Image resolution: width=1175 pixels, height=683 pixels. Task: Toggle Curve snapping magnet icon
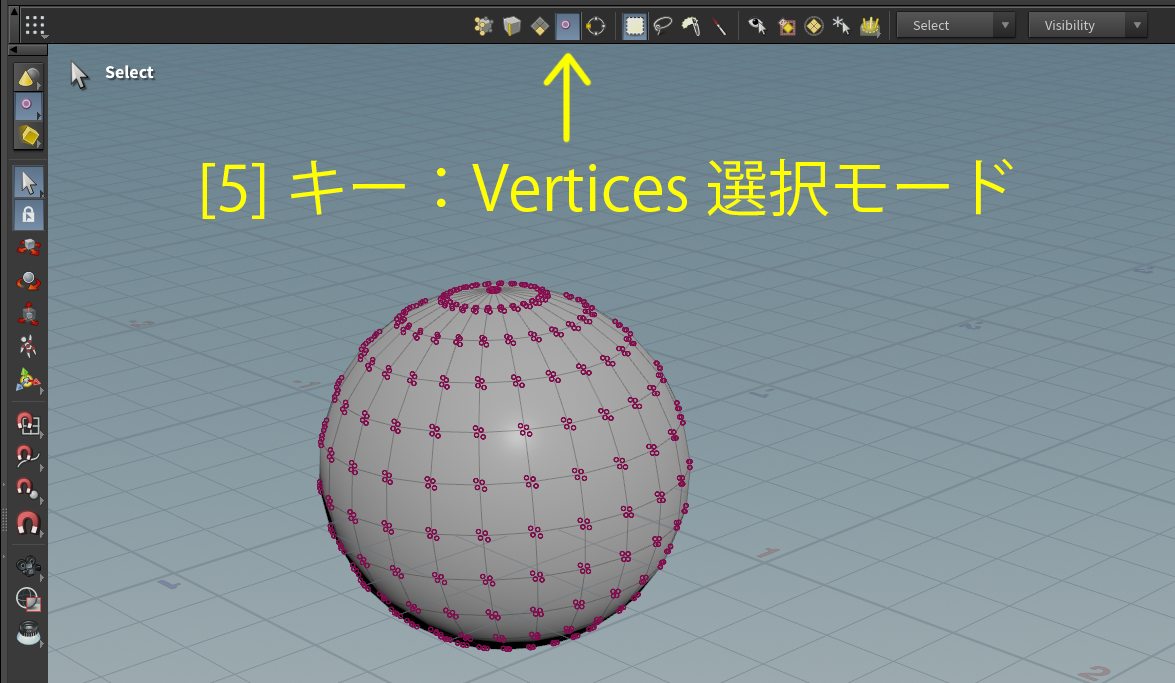tap(28, 457)
